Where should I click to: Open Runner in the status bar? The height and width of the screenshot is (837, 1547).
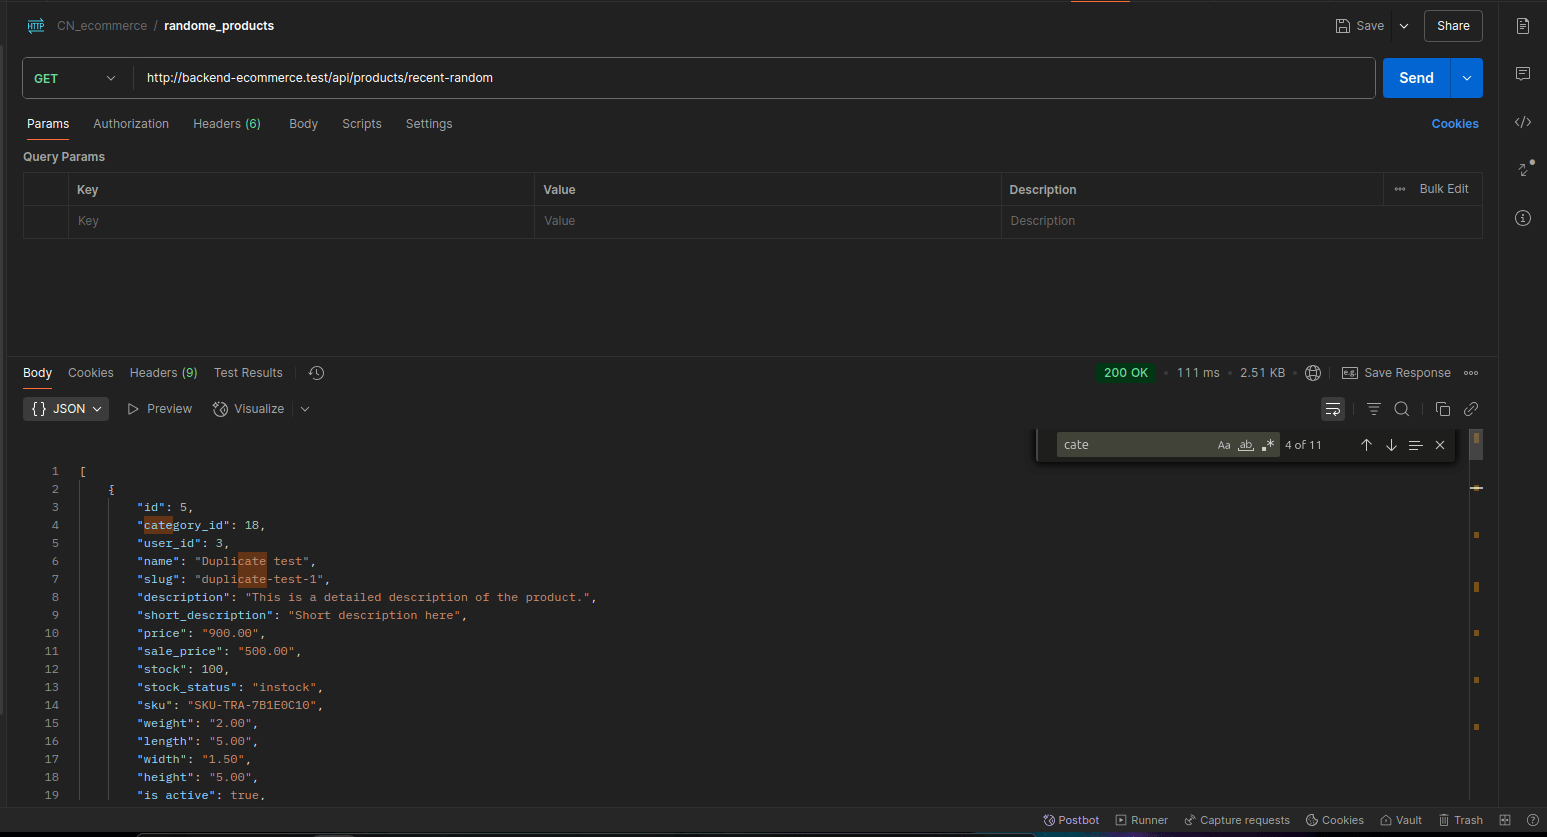[1141, 820]
